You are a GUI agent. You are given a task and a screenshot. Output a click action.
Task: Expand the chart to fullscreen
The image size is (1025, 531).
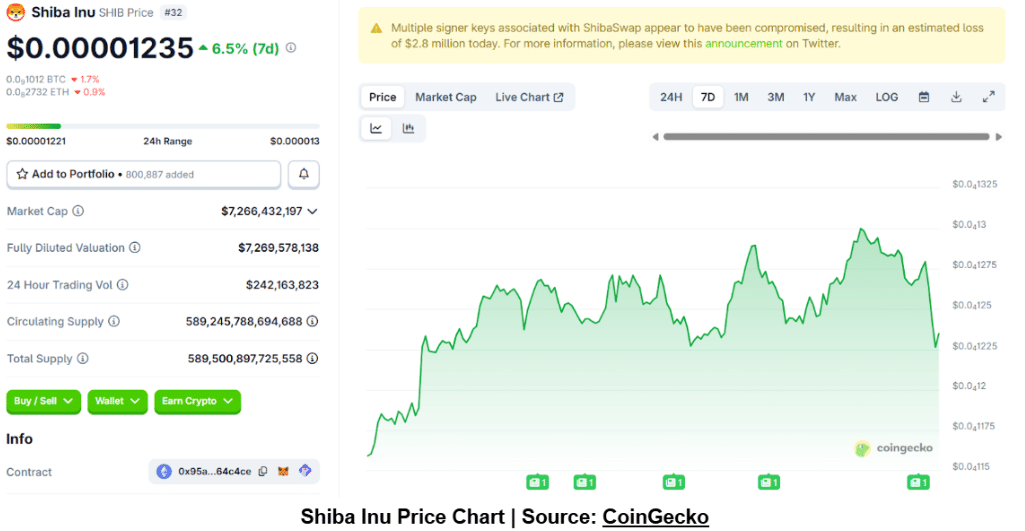tap(988, 97)
